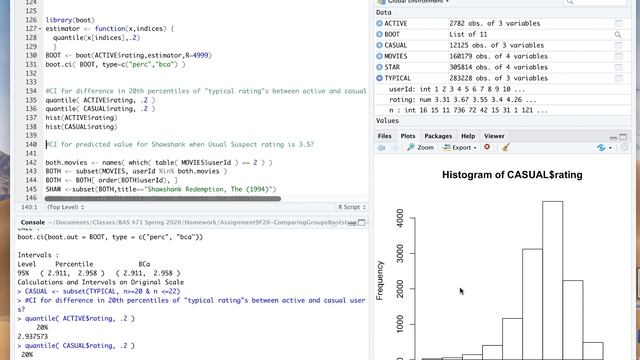The image size is (640, 360).
Task: Click the Histogram of CASUAL$rating title
Action: click(512, 175)
